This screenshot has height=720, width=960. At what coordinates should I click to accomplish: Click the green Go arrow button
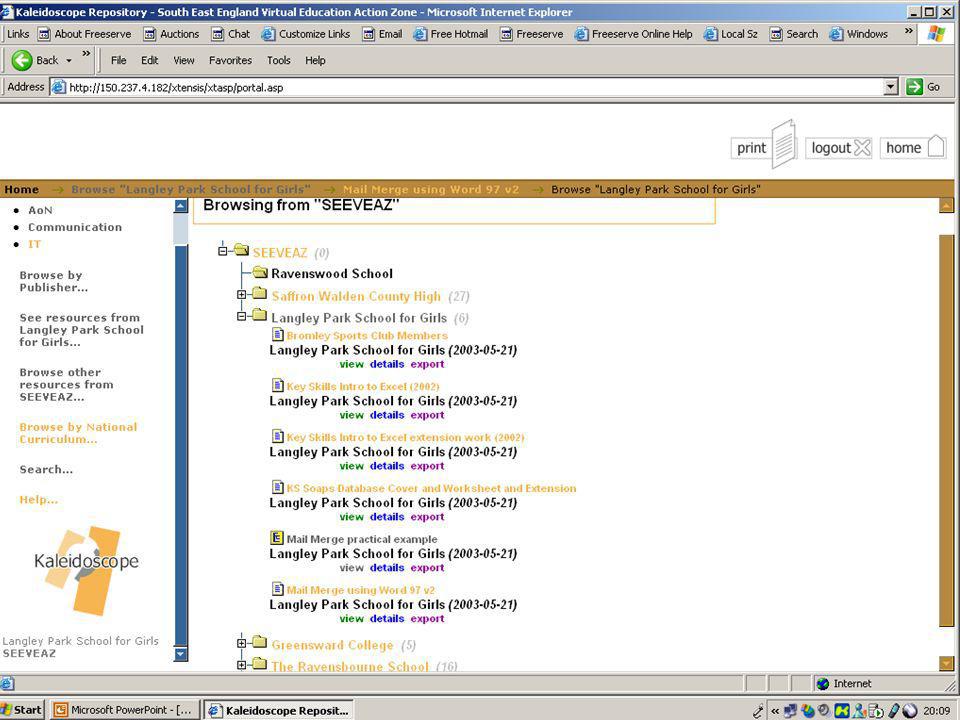point(914,87)
